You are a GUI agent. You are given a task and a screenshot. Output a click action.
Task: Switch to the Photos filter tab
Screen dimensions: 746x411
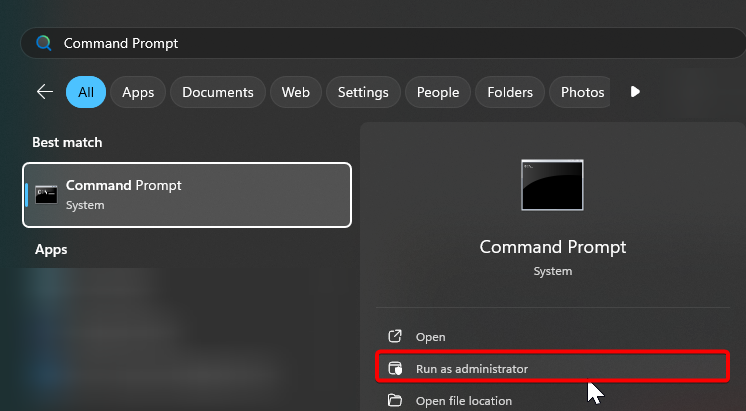point(580,92)
